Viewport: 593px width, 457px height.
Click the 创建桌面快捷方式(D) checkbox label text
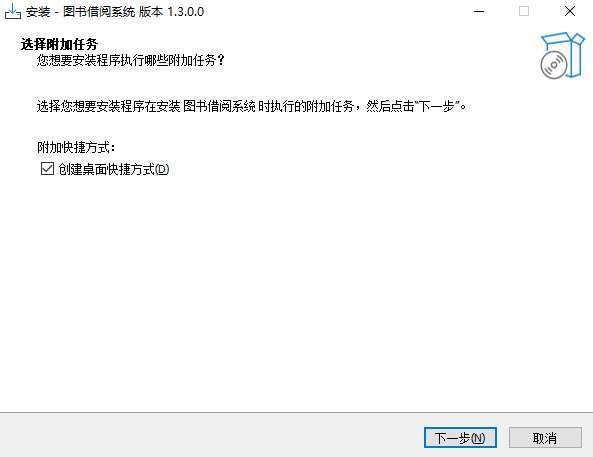114,169
